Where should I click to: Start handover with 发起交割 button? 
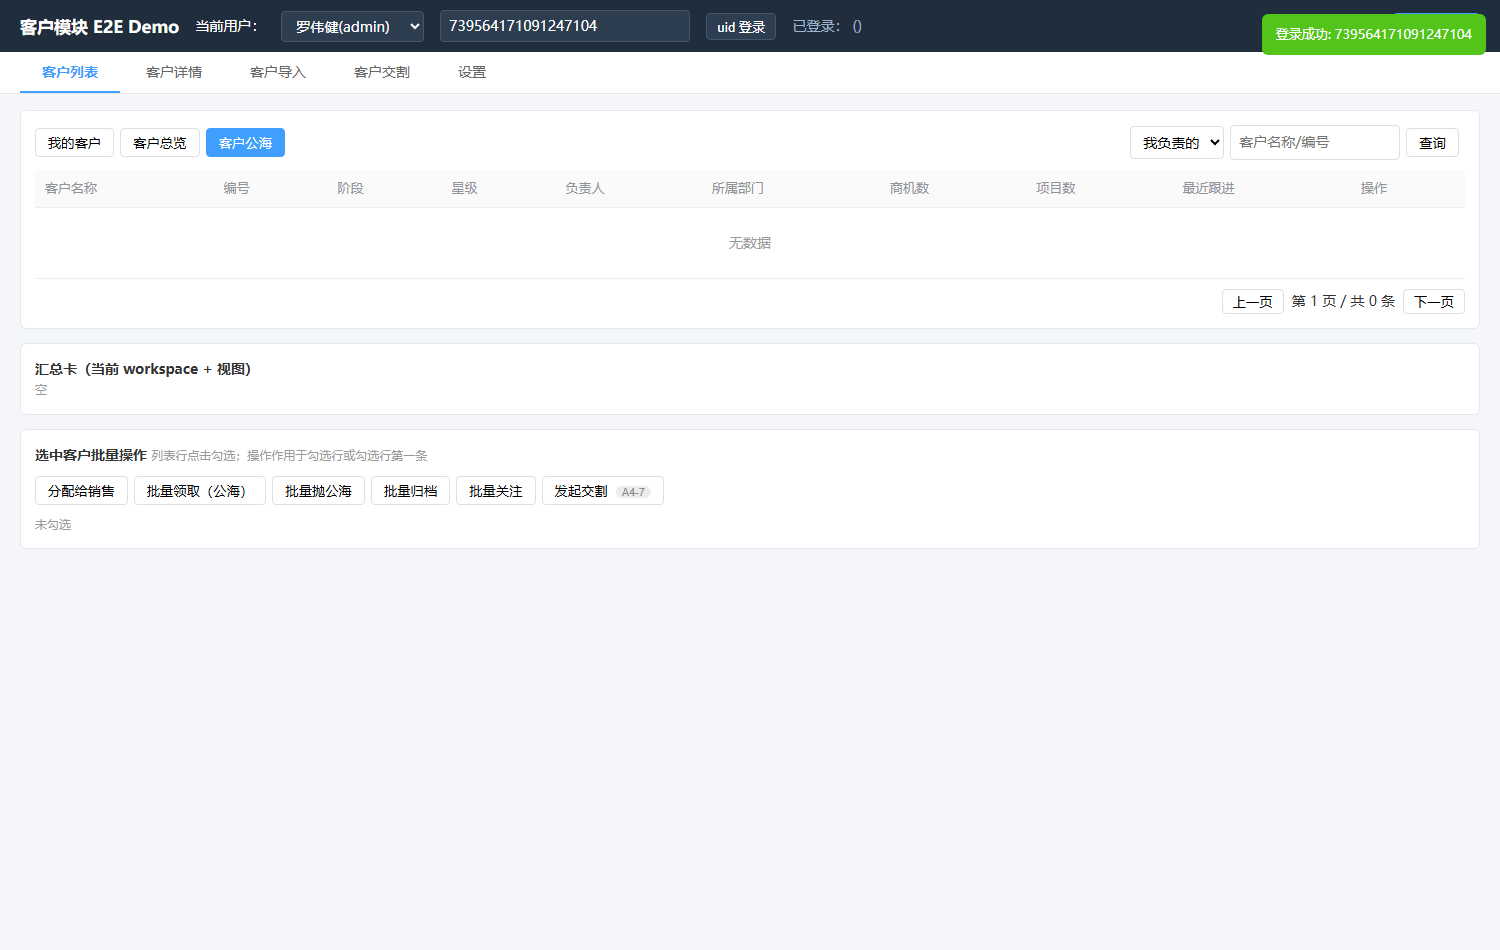[602, 491]
